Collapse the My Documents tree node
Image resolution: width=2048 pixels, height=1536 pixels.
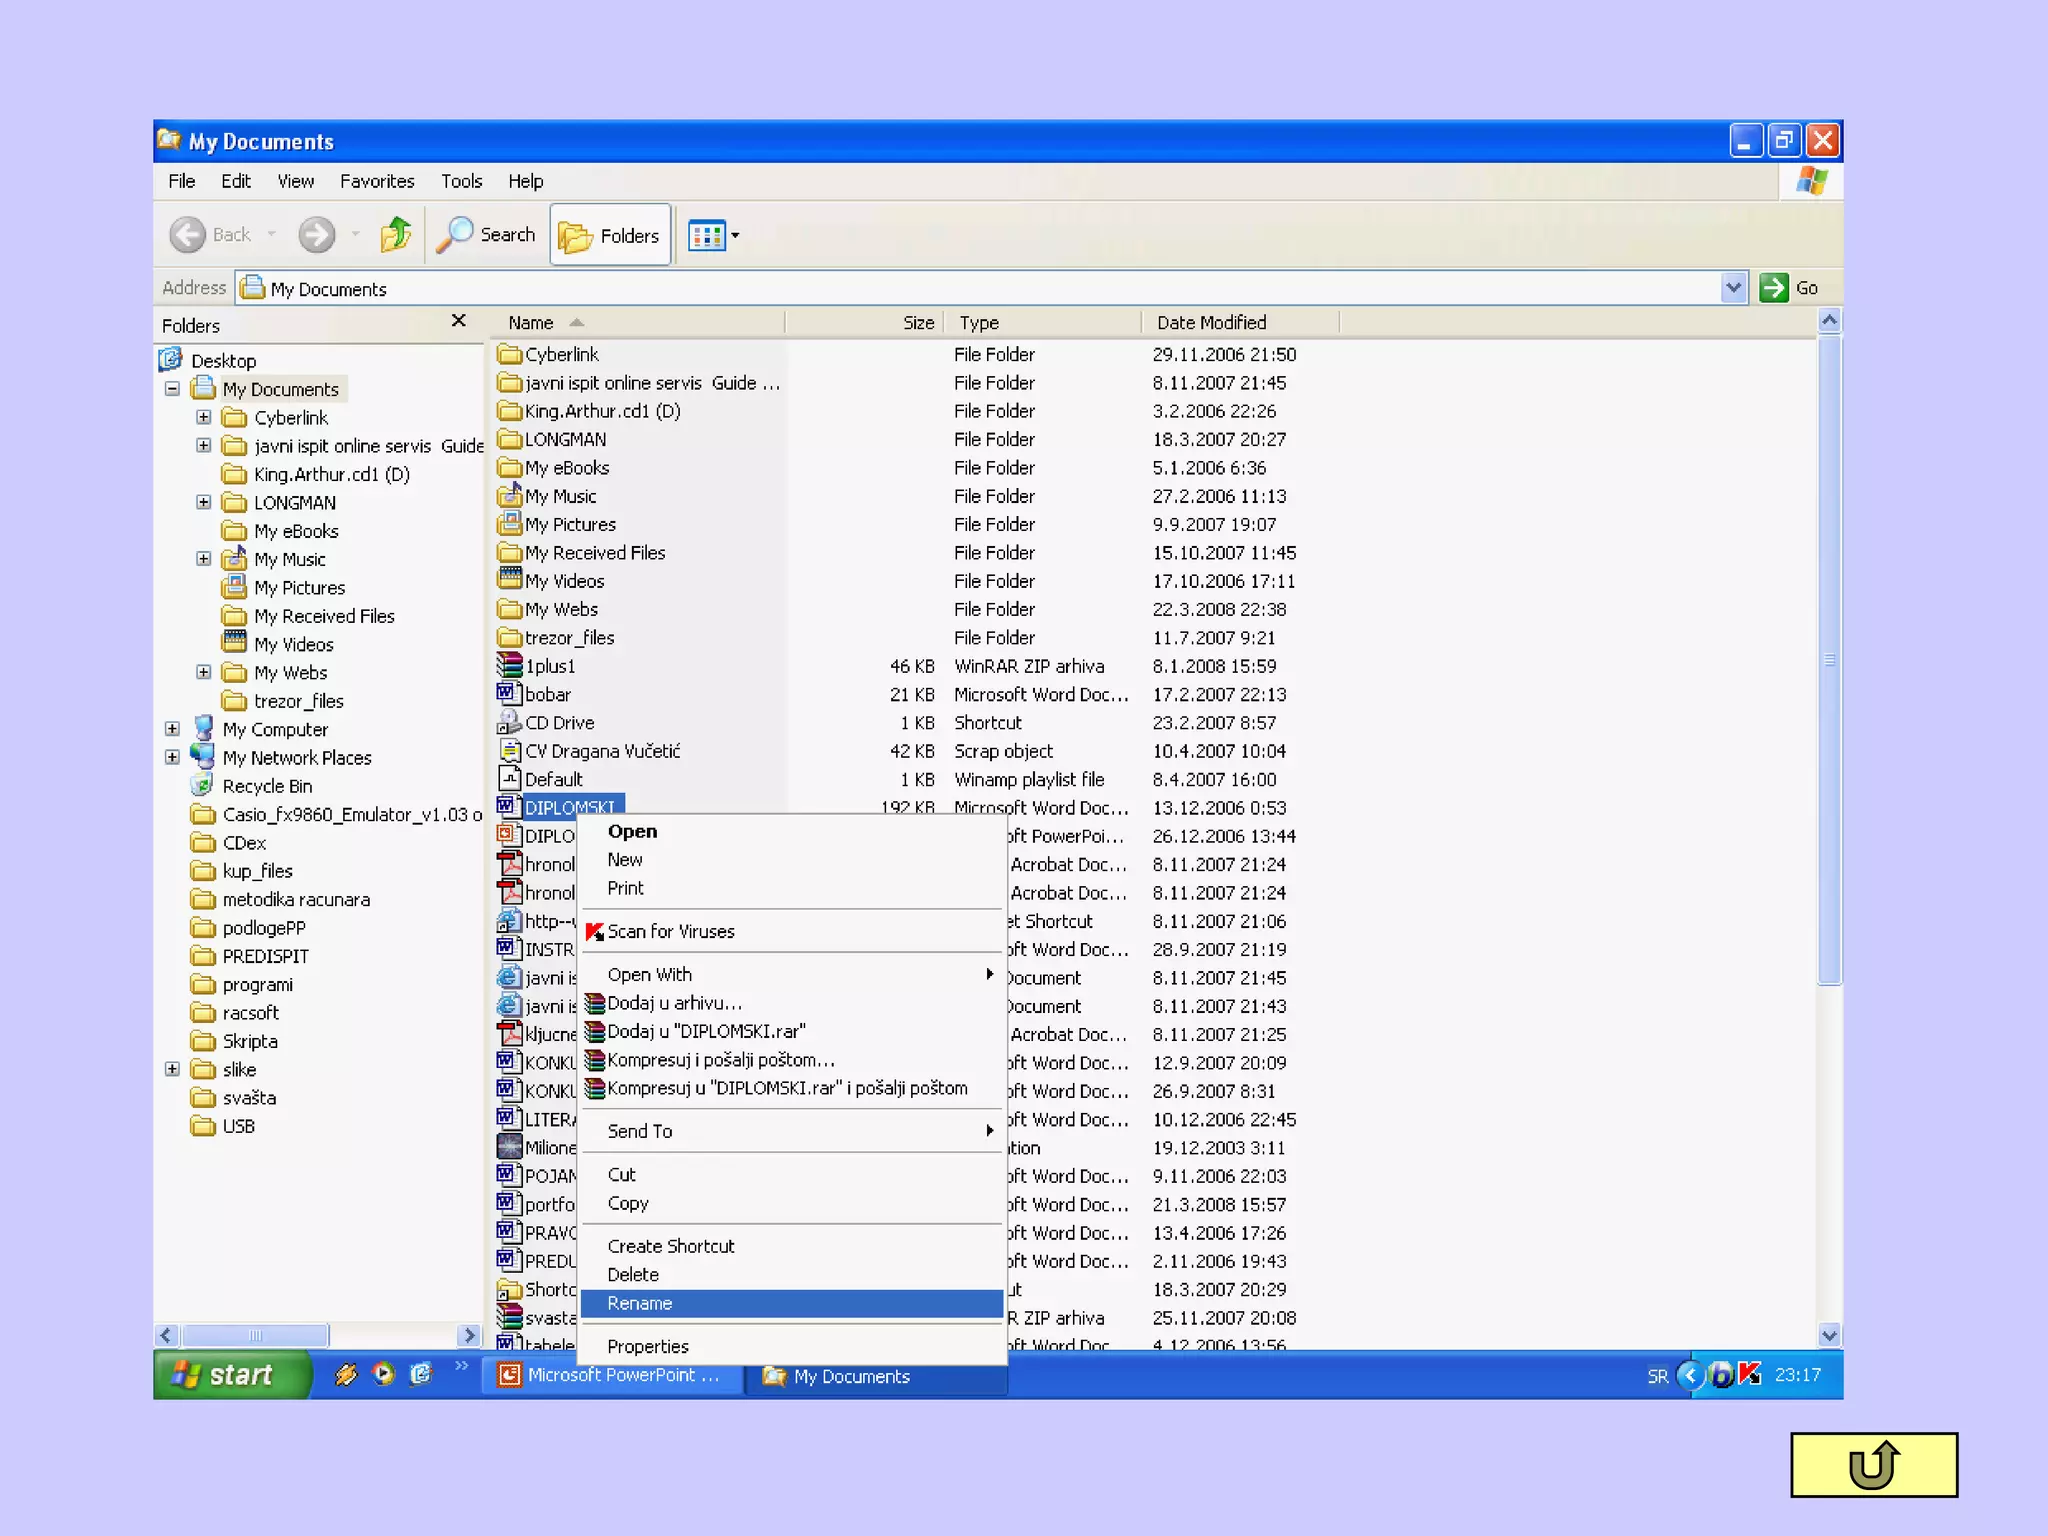pyautogui.click(x=172, y=389)
